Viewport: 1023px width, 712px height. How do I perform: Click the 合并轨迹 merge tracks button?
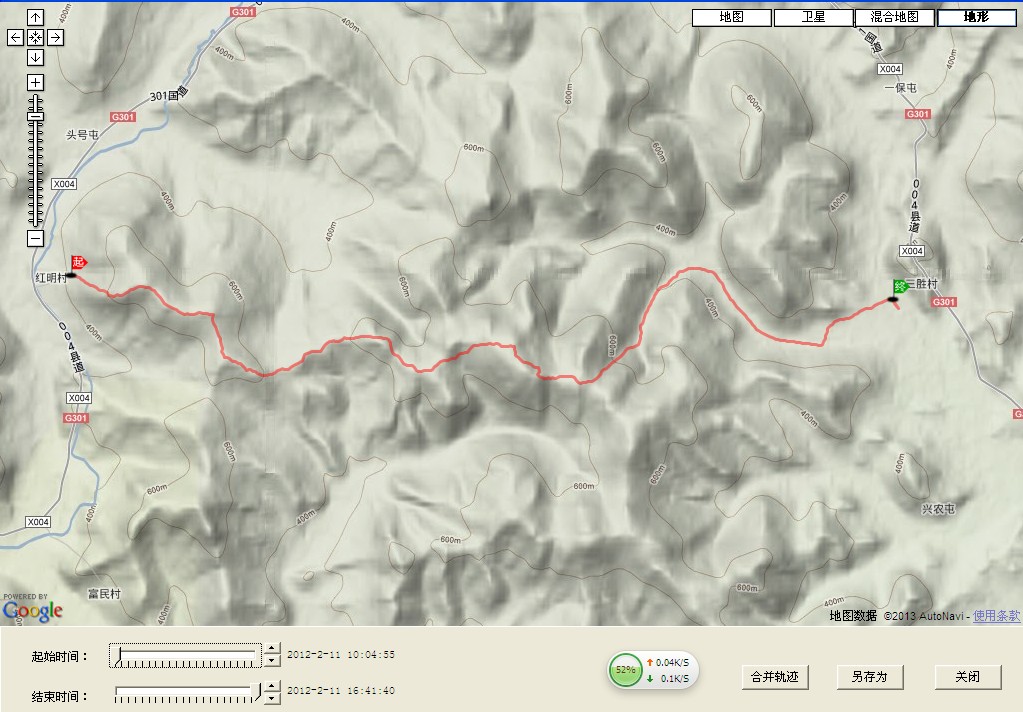775,677
